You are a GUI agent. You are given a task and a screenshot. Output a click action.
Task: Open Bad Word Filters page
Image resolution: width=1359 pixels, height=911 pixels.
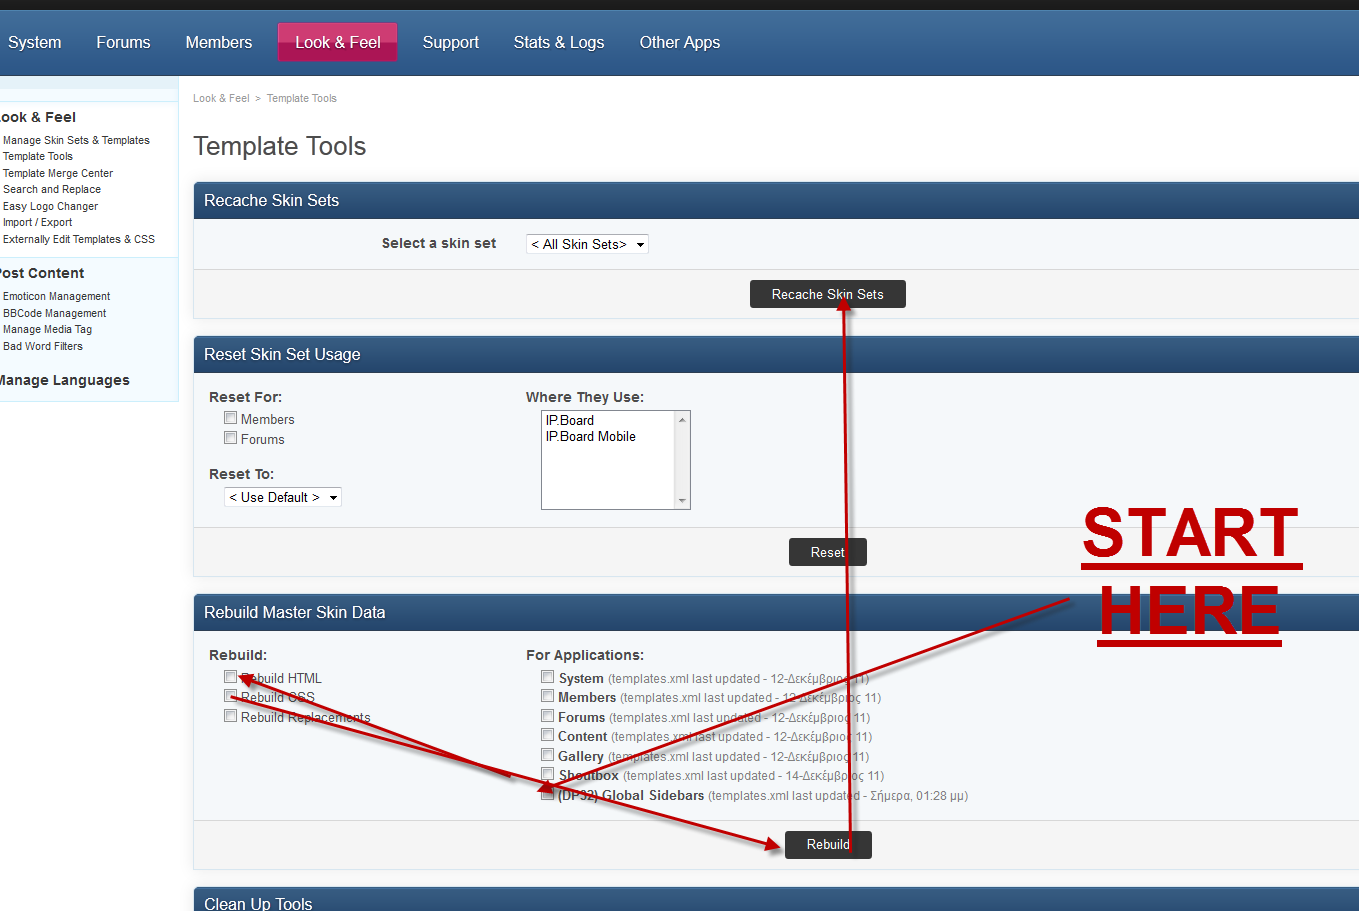point(43,346)
